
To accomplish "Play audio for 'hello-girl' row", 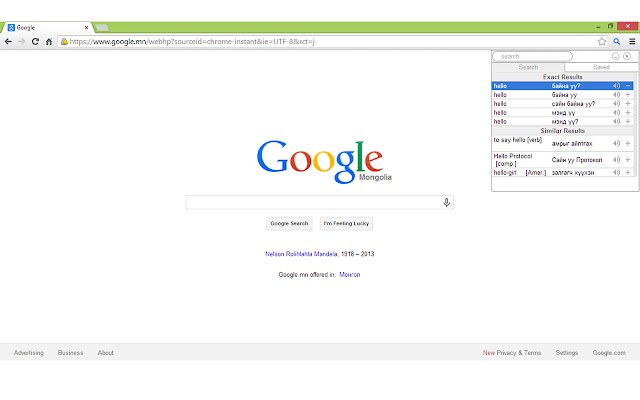I will tap(616, 173).
